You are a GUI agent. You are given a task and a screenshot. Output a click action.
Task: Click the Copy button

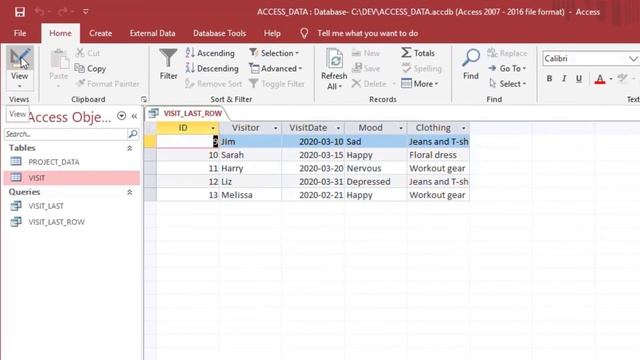pos(91,69)
